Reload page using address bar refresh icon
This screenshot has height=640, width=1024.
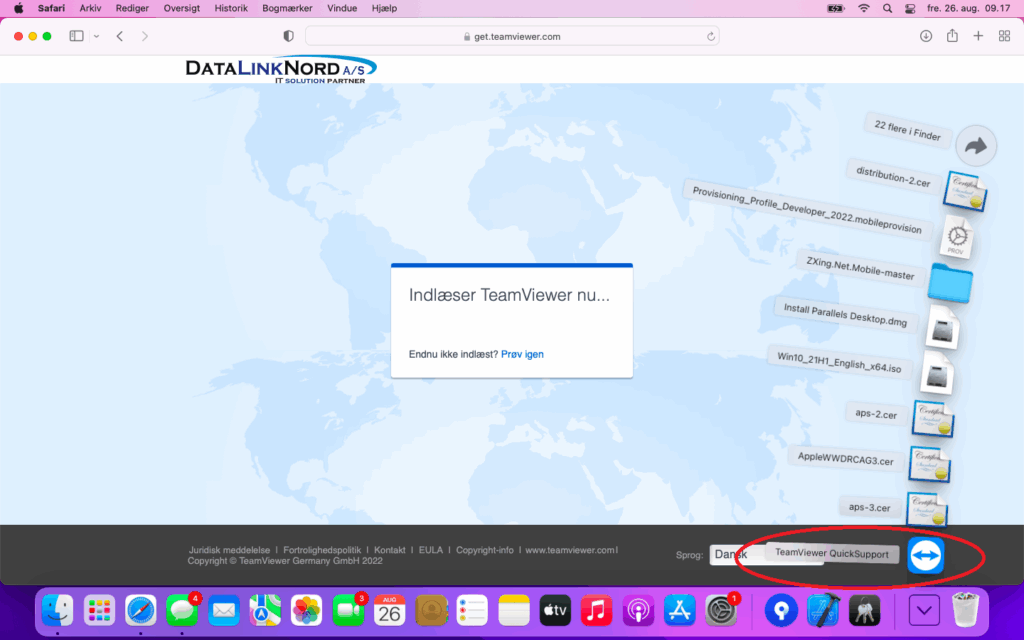point(711,36)
